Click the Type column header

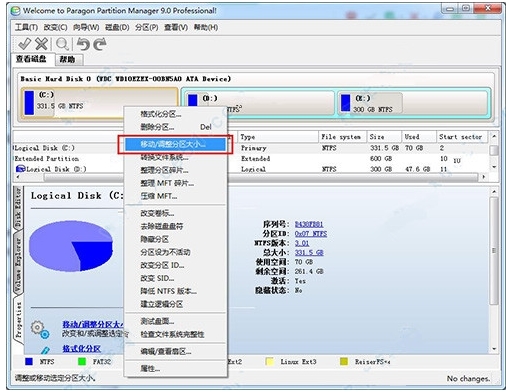point(278,137)
